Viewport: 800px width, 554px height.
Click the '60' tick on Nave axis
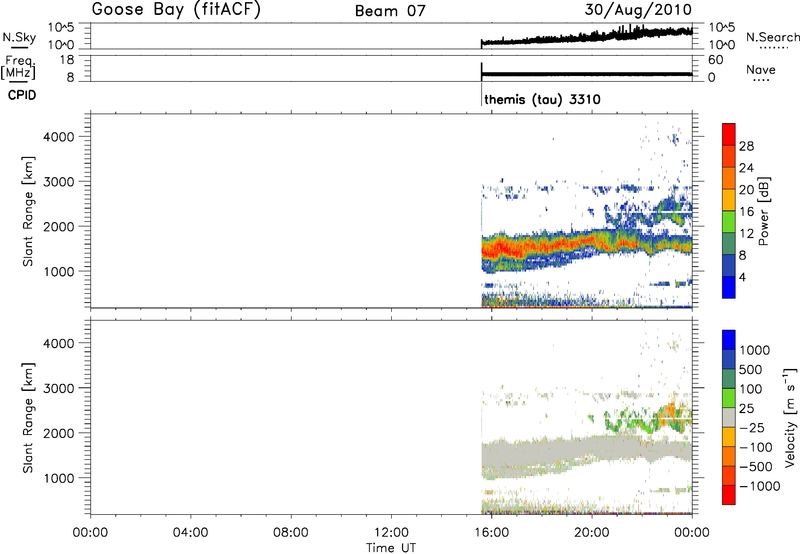716,60
